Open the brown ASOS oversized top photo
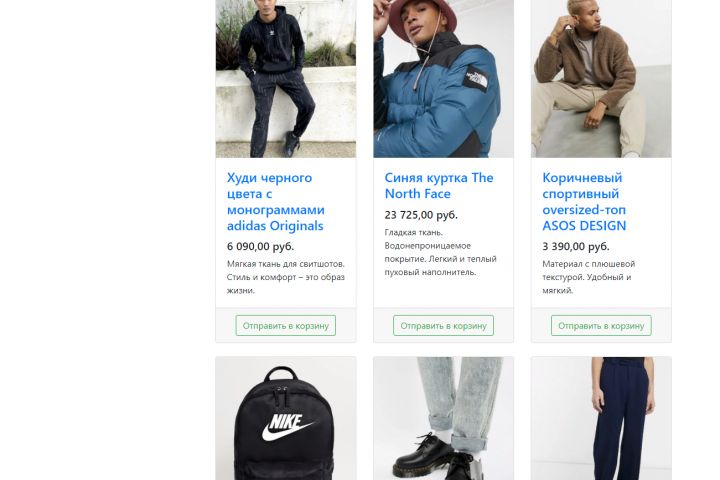Screen dimensions: 720x480 601,78
